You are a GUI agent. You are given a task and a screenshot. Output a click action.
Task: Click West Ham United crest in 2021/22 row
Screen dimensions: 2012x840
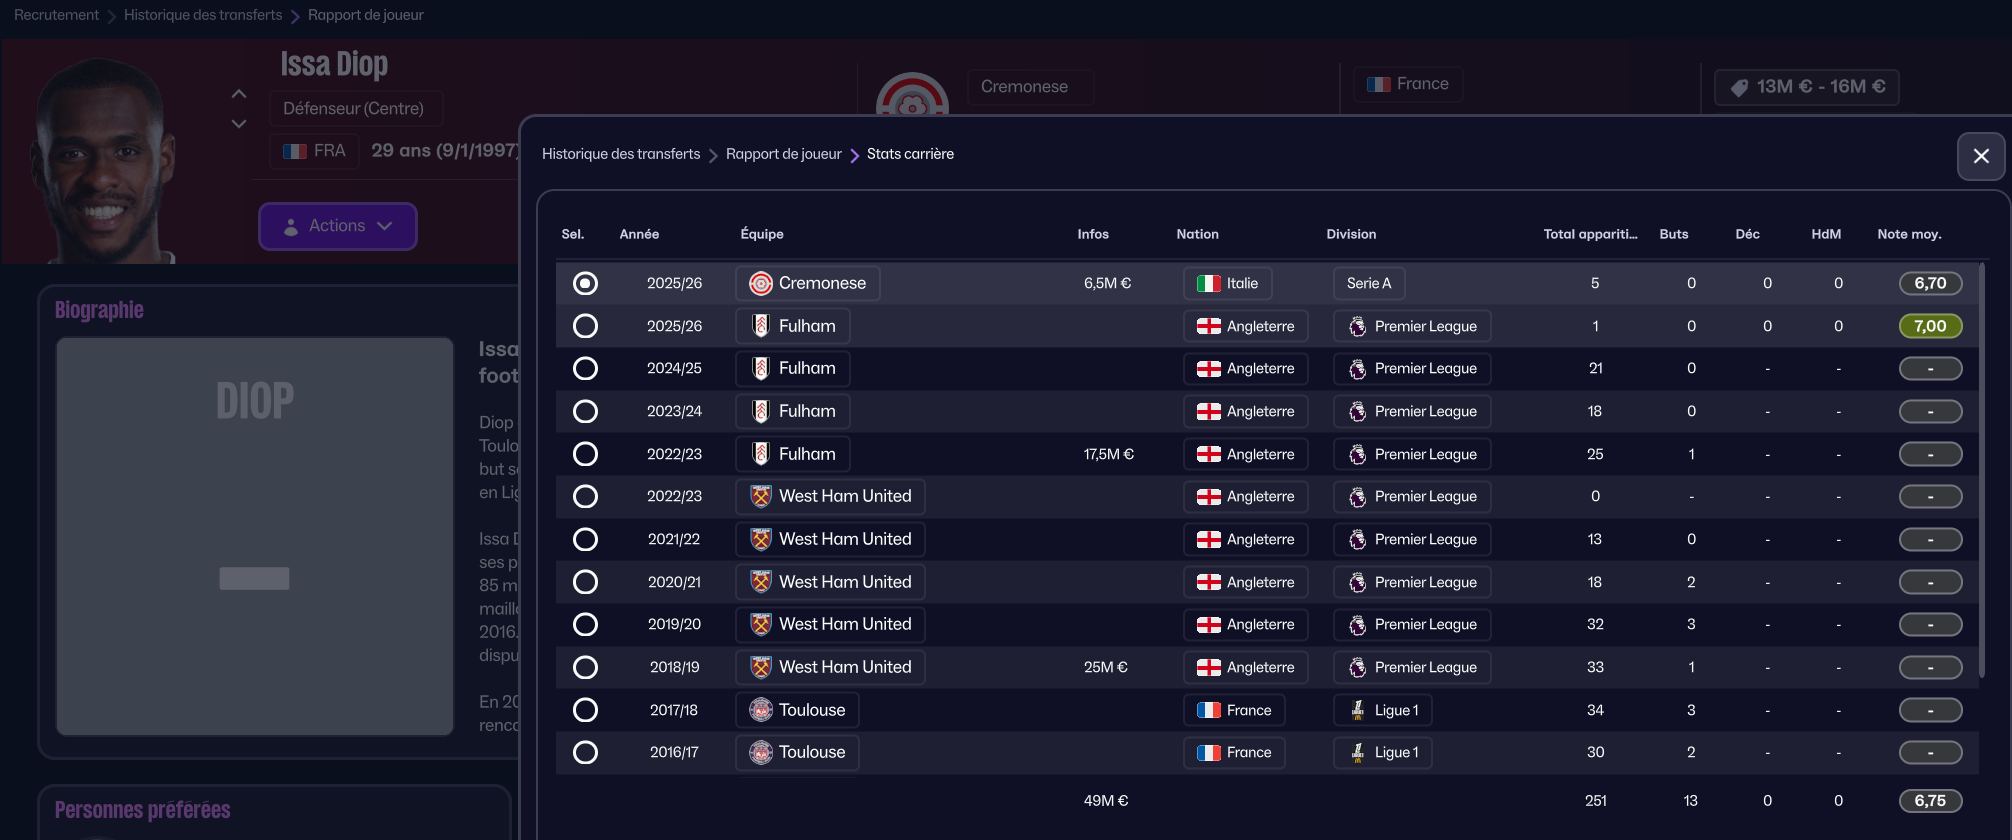coord(761,540)
